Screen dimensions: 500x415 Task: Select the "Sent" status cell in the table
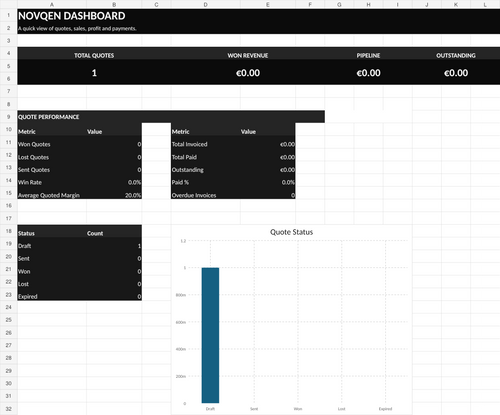(24, 259)
